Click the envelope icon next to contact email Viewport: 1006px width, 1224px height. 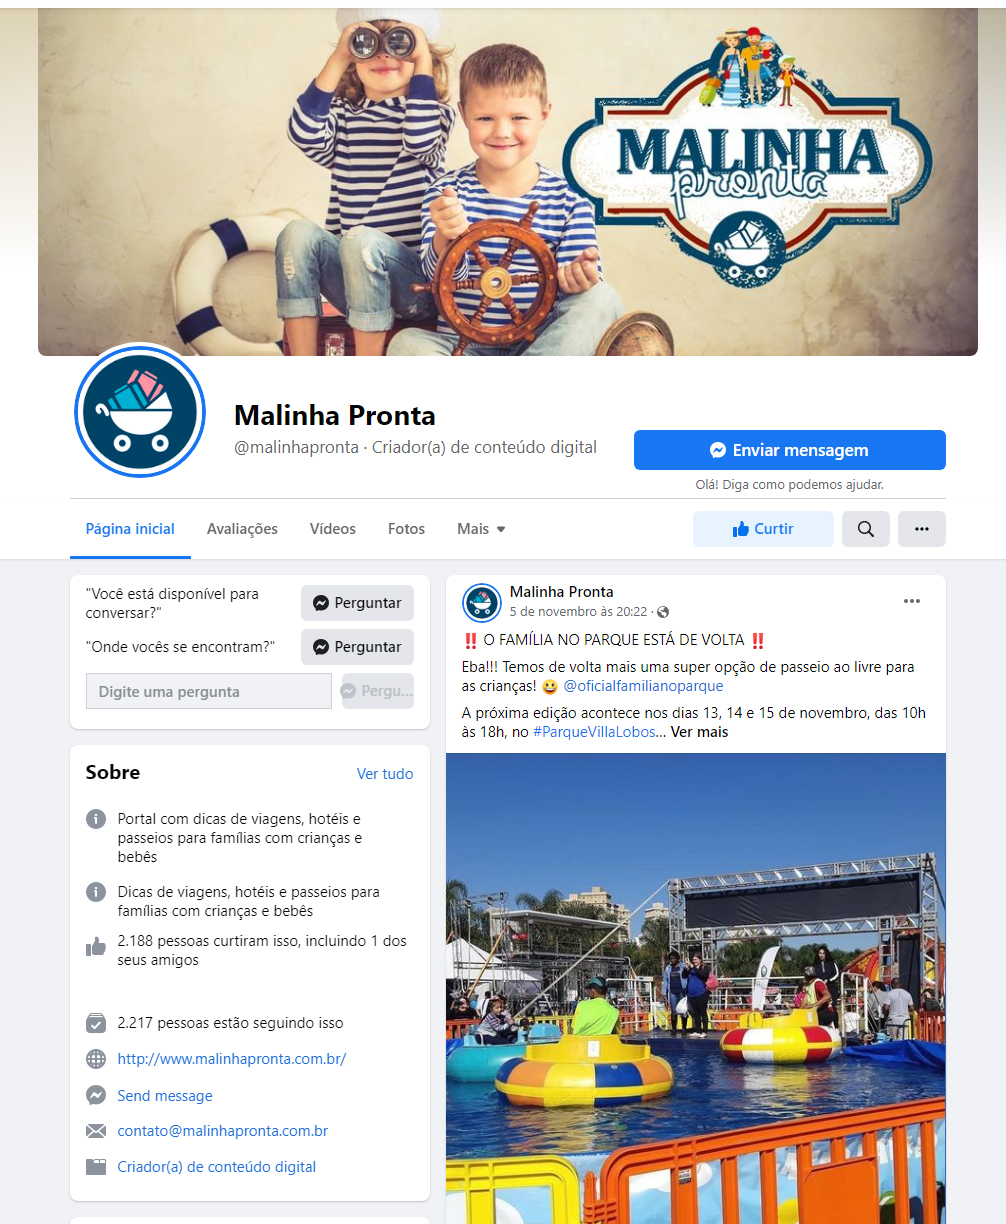[x=96, y=1131]
